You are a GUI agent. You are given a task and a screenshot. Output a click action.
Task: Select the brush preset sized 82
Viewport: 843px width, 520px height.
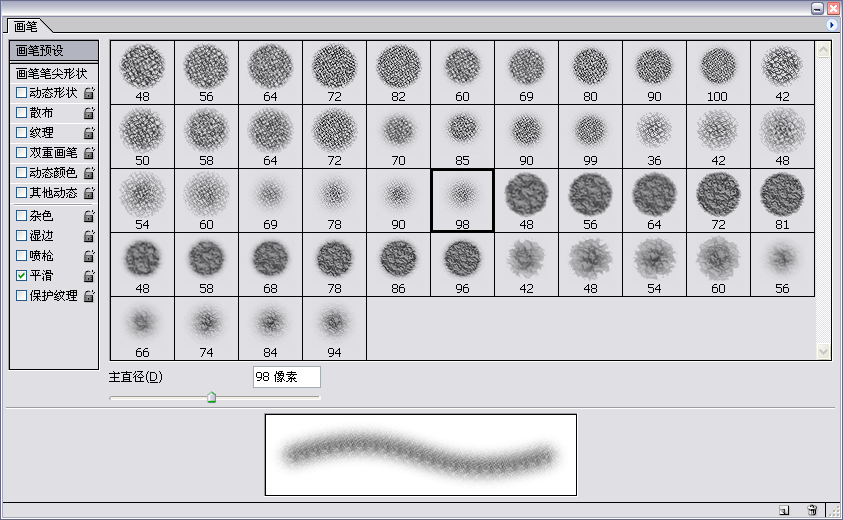[398, 73]
